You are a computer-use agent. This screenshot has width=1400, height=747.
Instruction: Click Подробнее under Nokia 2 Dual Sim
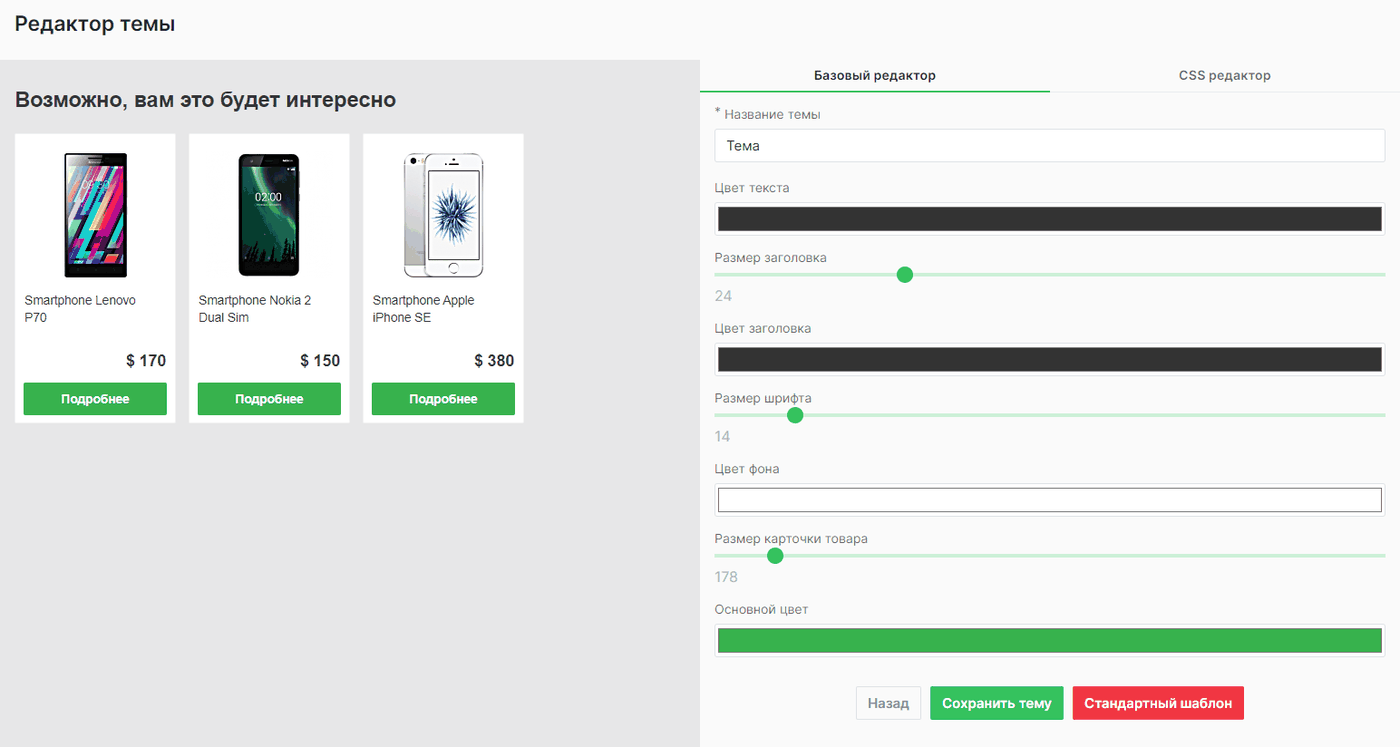click(269, 399)
